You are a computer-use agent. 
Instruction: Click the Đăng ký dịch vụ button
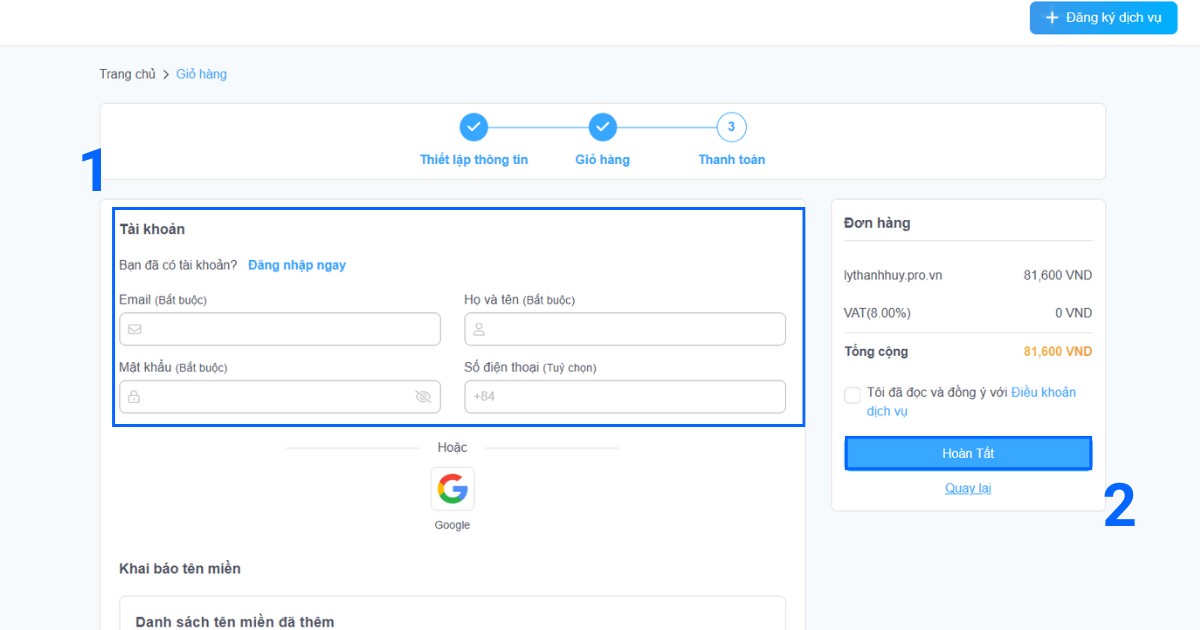coord(1103,18)
